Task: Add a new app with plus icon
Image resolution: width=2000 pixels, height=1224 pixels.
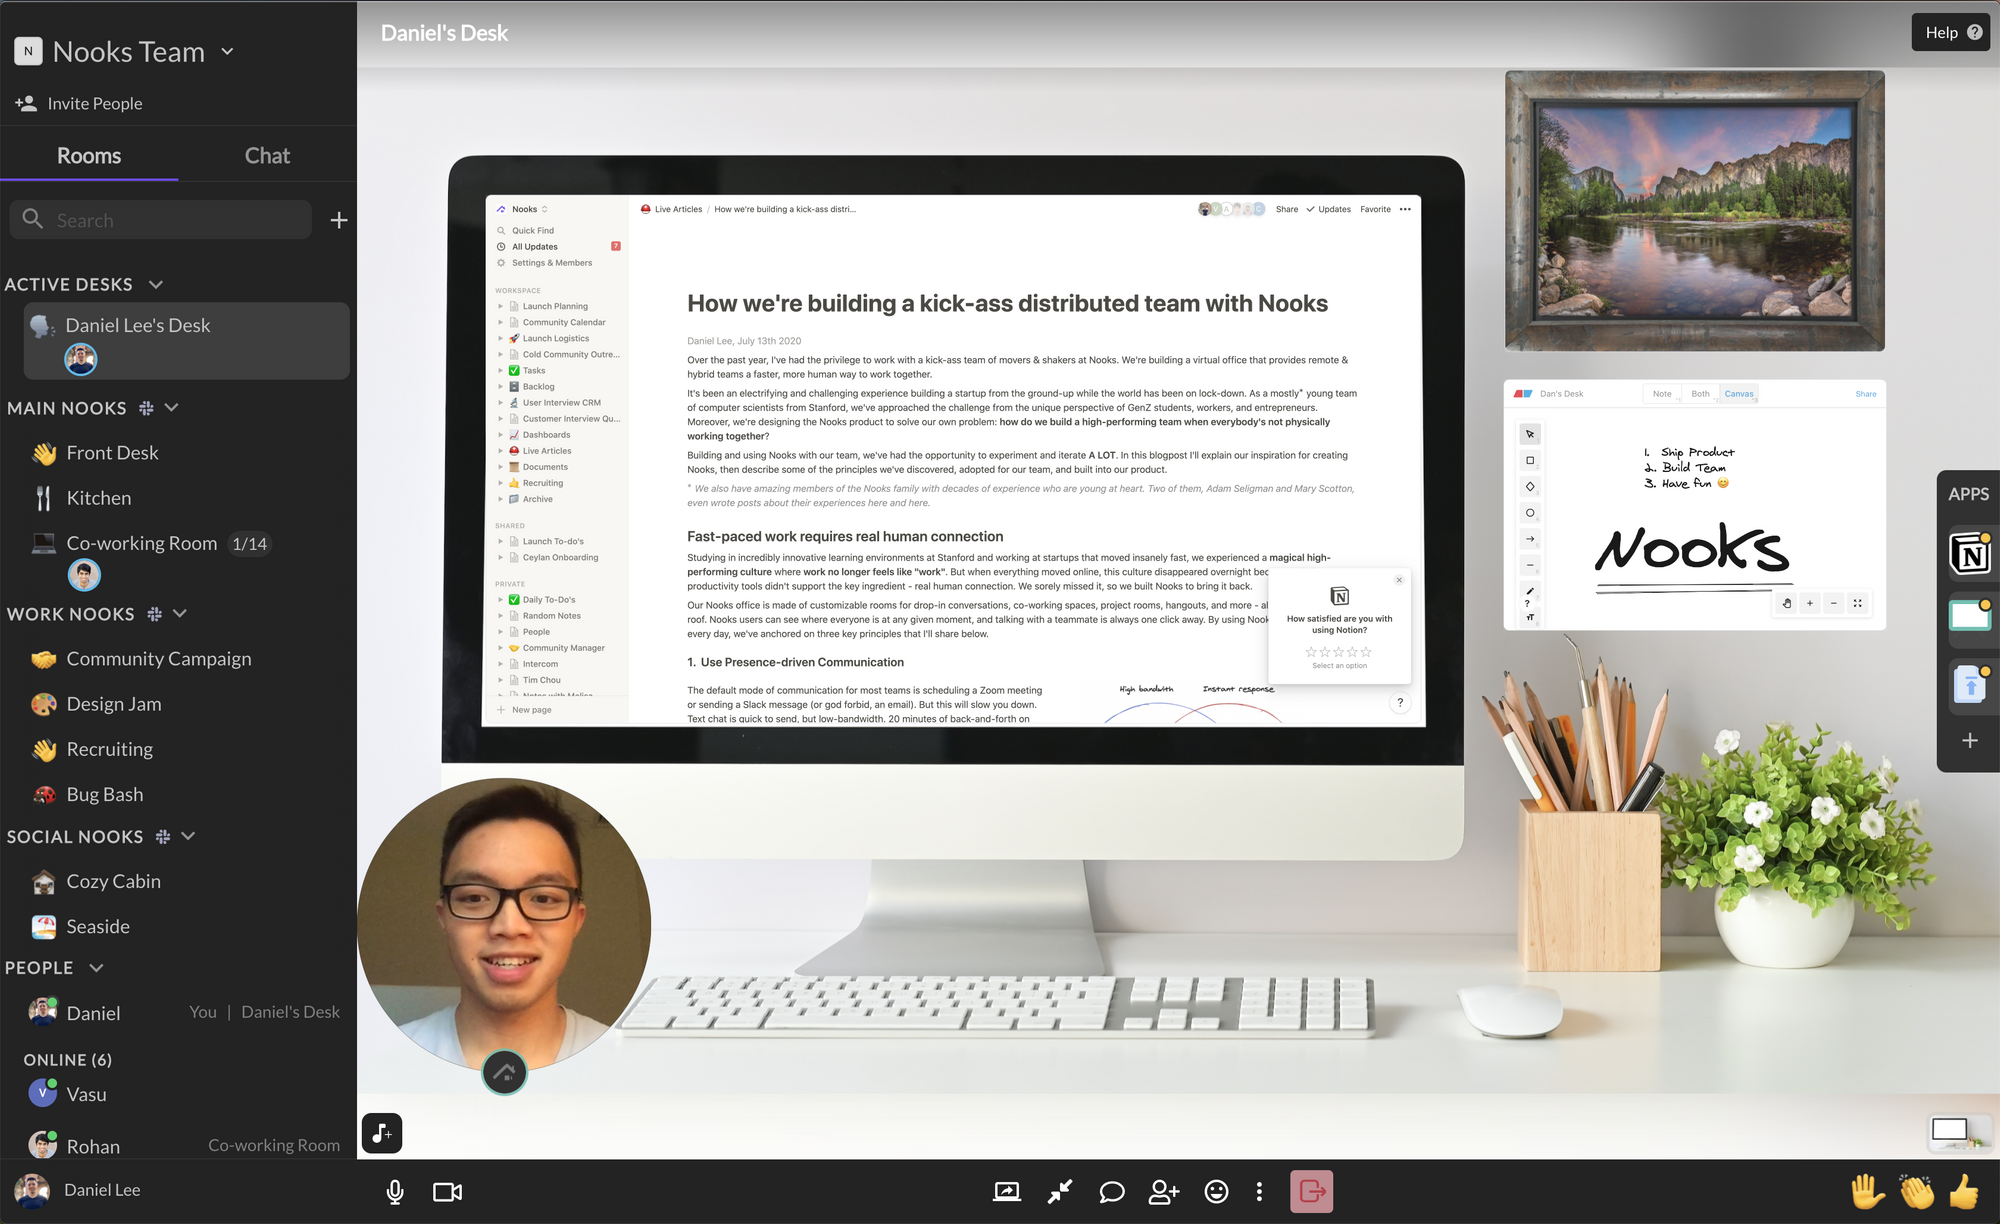Action: click(1970, 741)
